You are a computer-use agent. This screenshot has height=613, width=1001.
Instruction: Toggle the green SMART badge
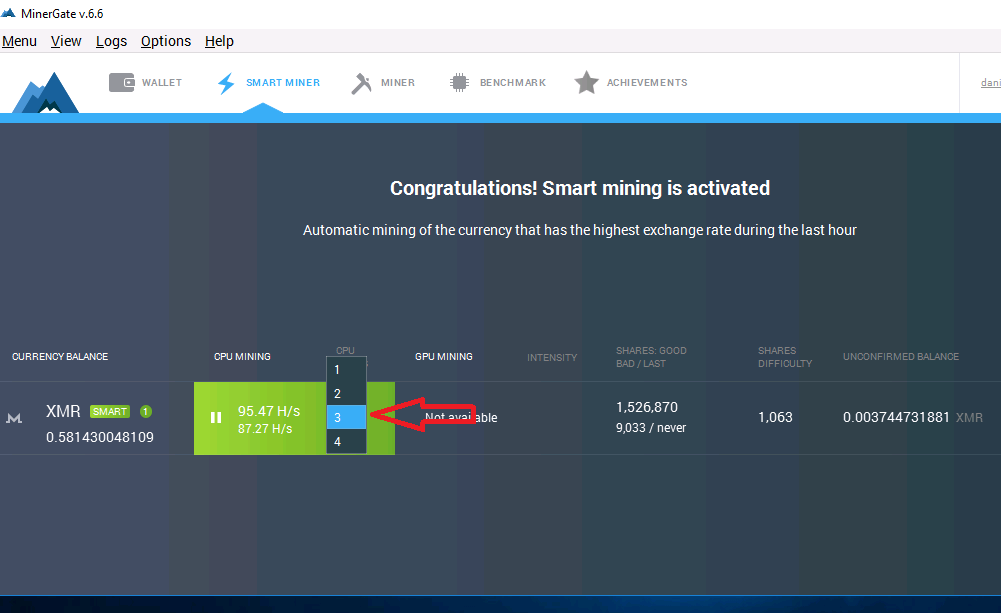point(110,411)
